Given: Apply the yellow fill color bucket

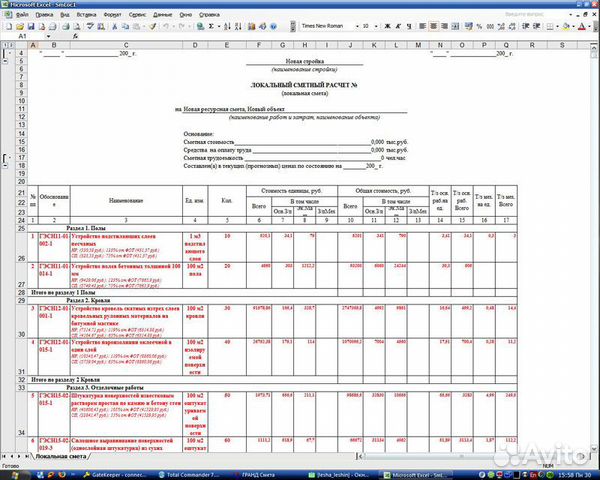Looking at the screenshot, I should click(566, 26).
